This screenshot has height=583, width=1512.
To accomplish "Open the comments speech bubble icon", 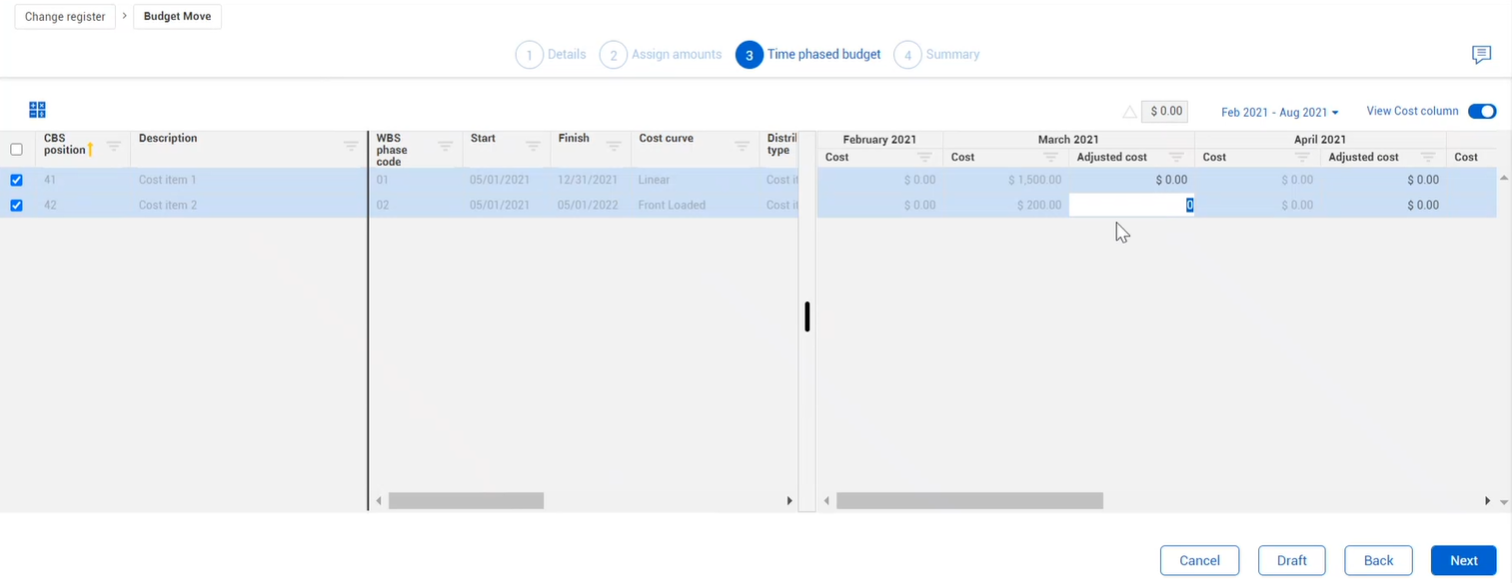I will click(1481, 55).
